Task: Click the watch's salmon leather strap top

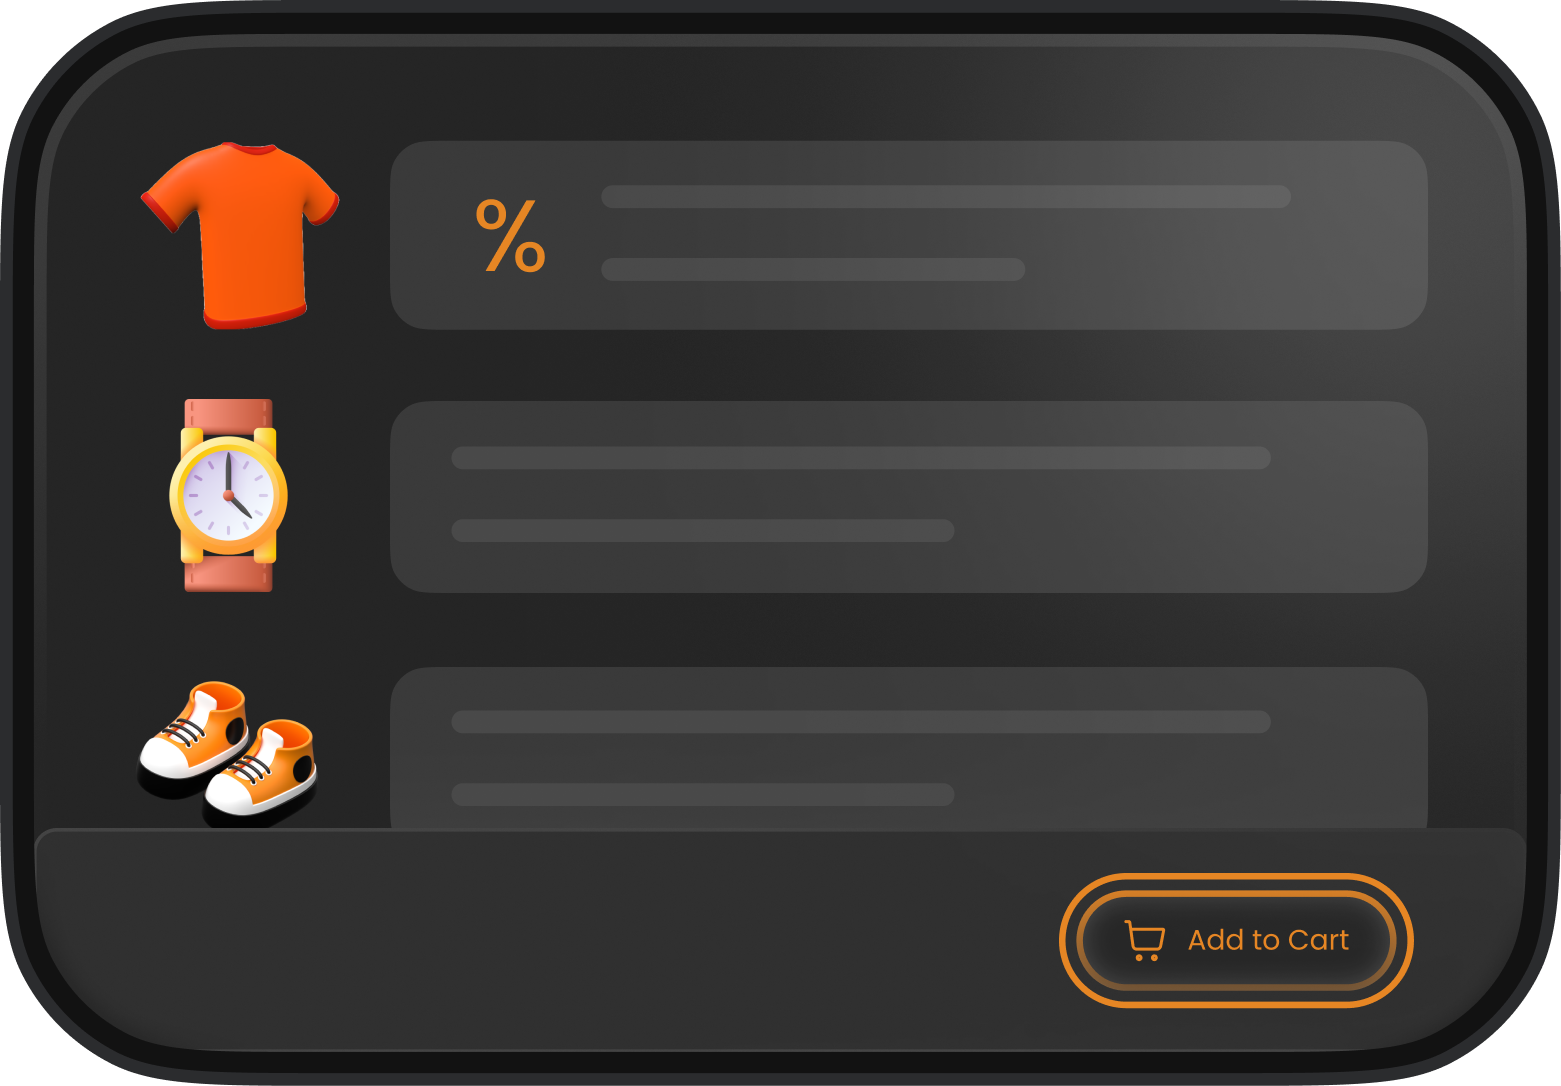Action: 228,414
